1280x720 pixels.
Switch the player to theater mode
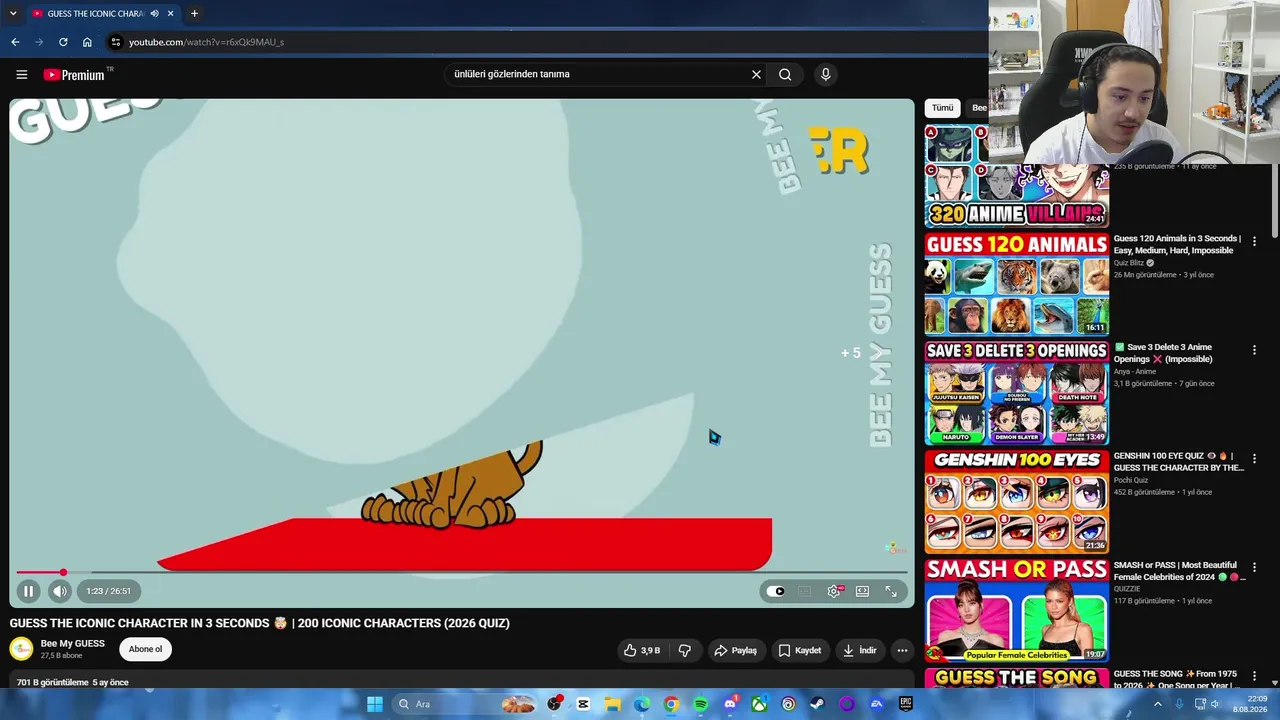coord(862,591)
